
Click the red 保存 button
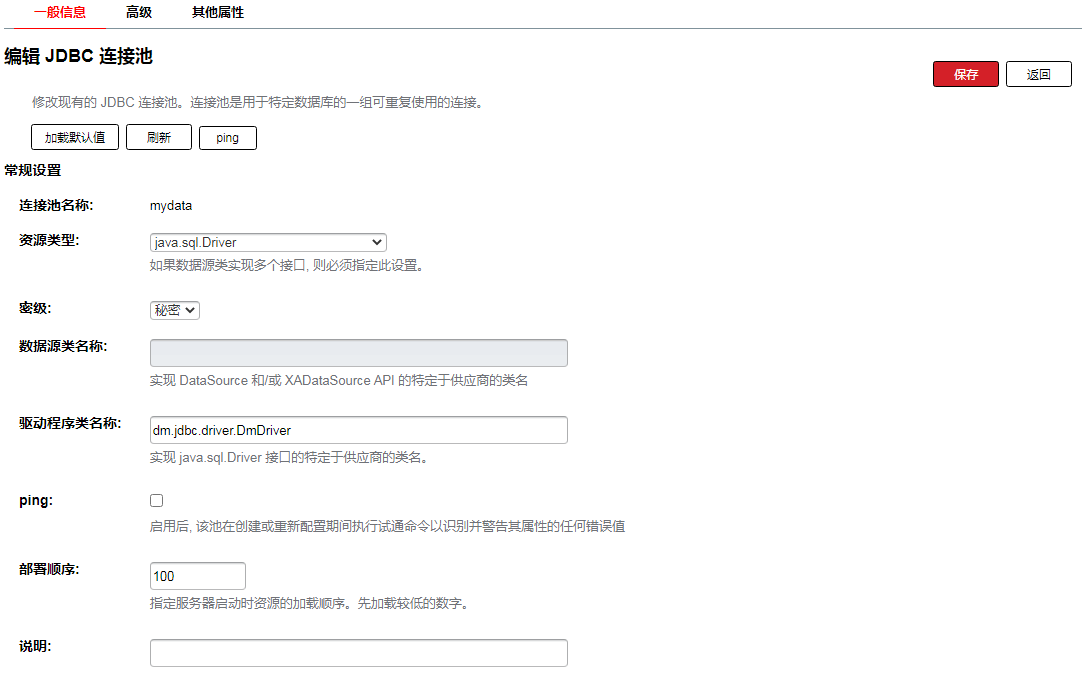[x=965, y=74]
